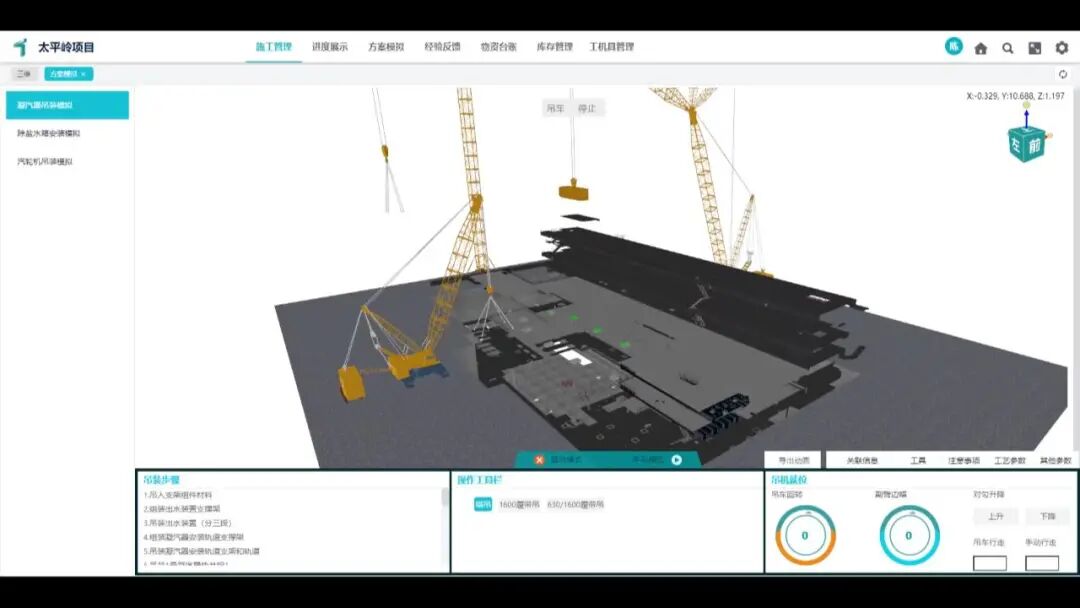Click the 停止 button above the viewport
1080x608 pixels.
click(587, 108)
